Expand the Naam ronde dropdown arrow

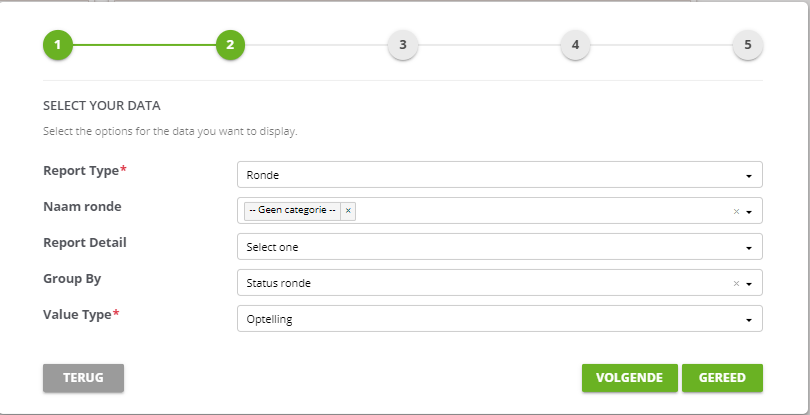749,212
